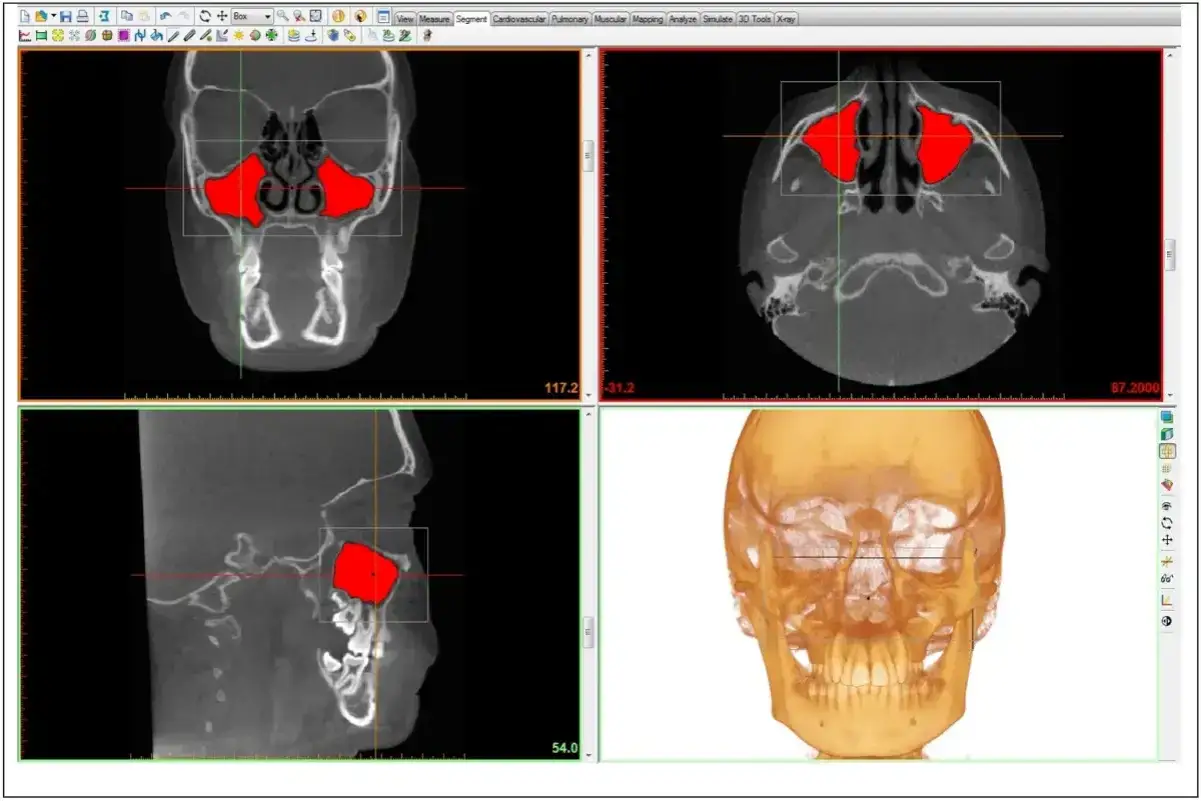
Task: Click the Calculate 3D stacked layers icon
Action: (x=294, y=35)
